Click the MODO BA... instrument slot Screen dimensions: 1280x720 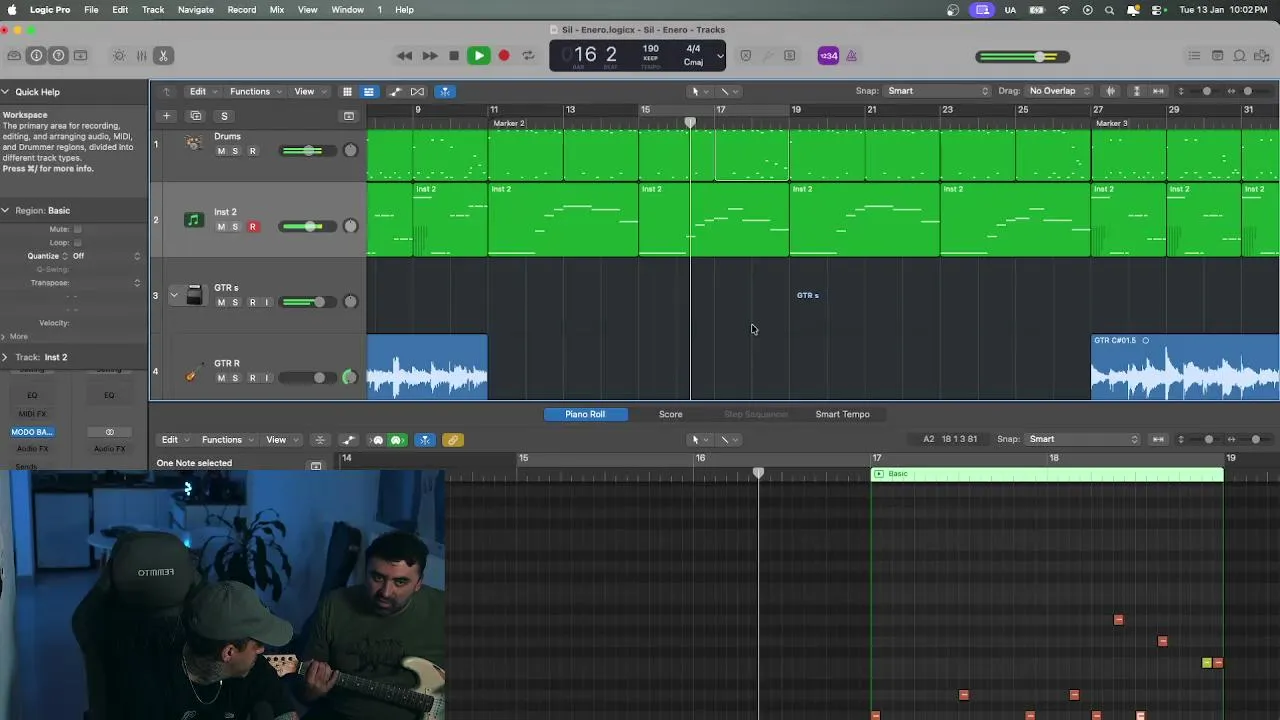coord(32,432)
